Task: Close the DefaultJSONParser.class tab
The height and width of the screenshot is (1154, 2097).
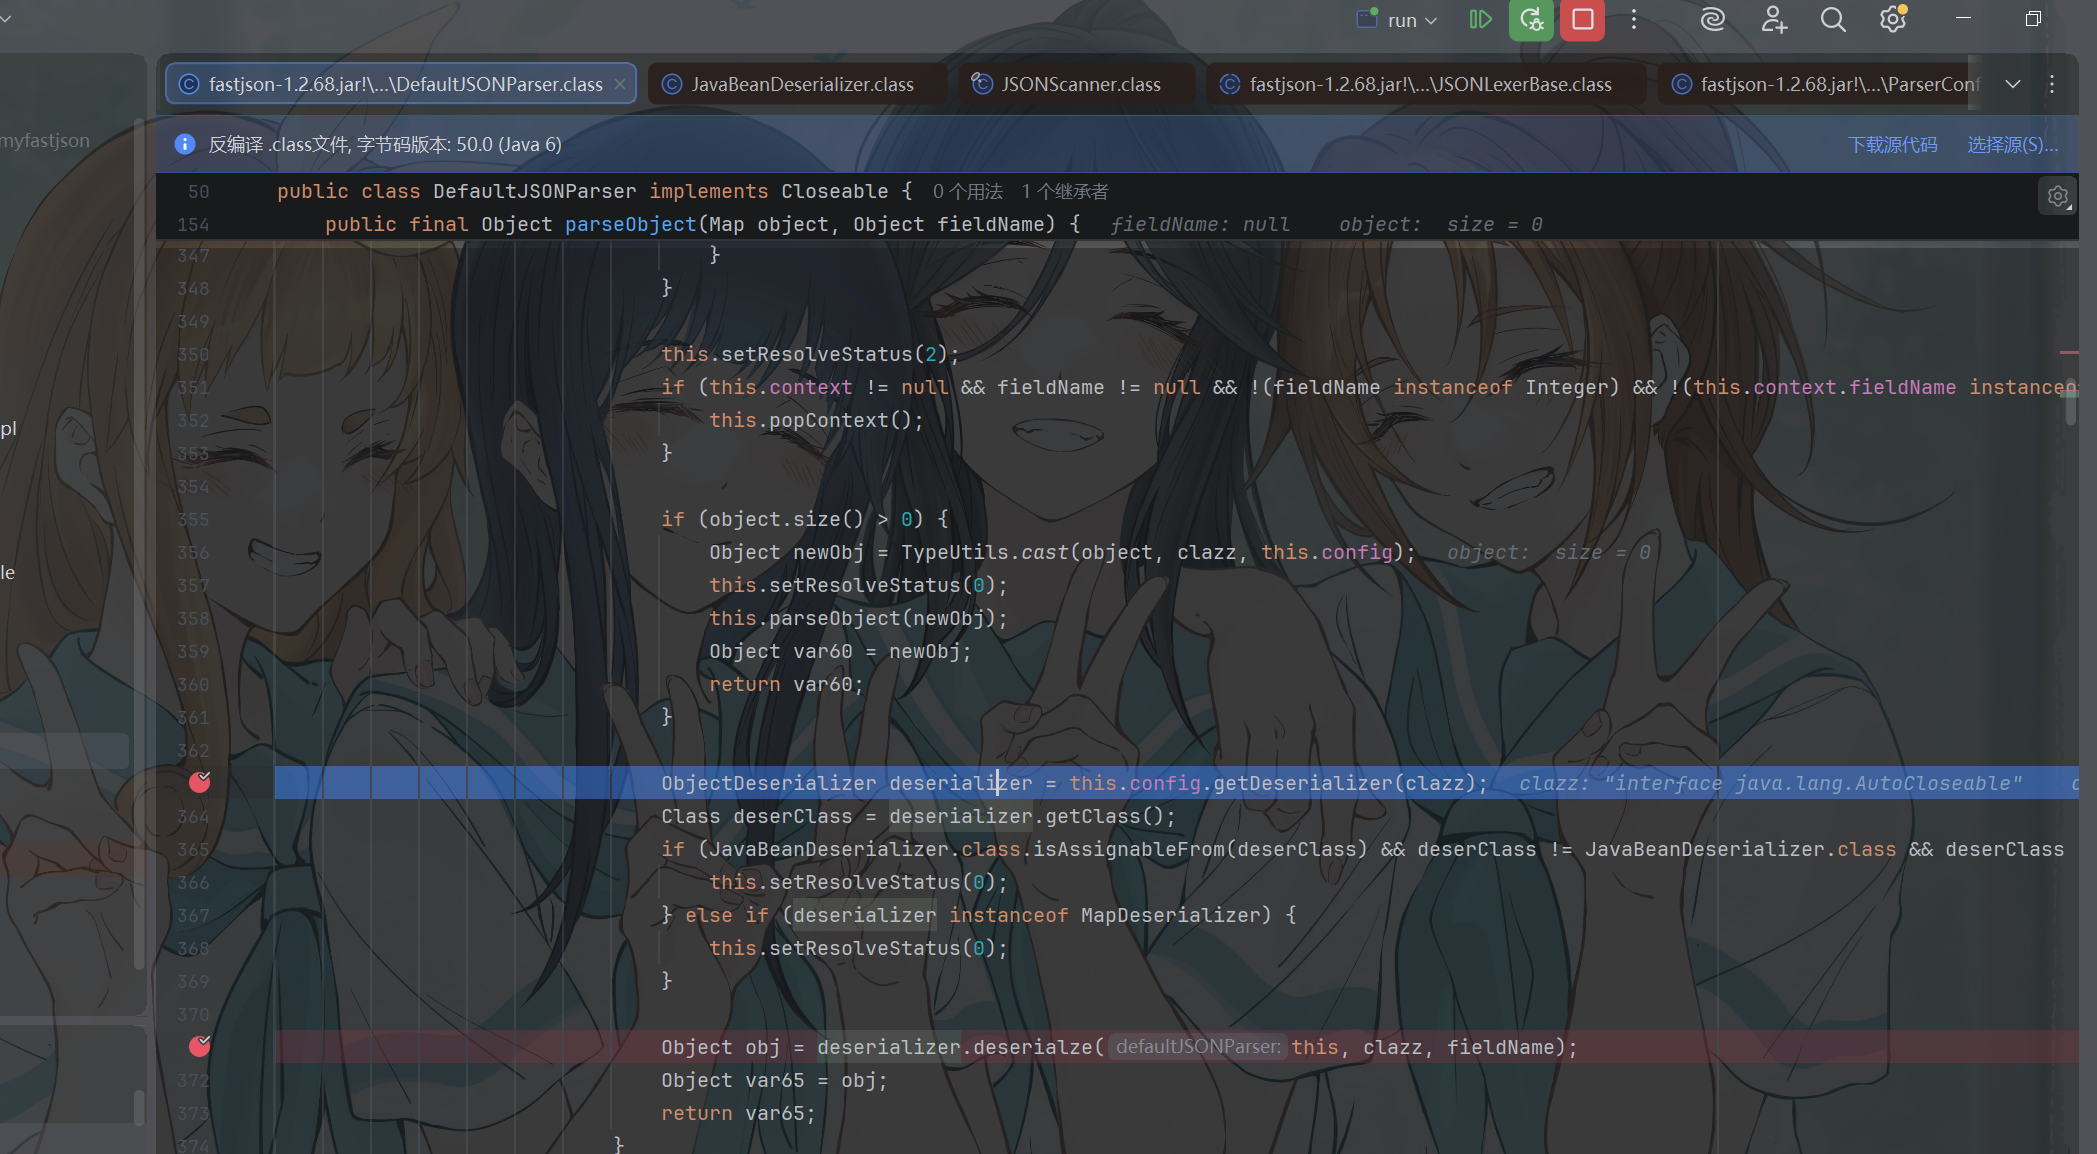Action: (x=620, y=84)
